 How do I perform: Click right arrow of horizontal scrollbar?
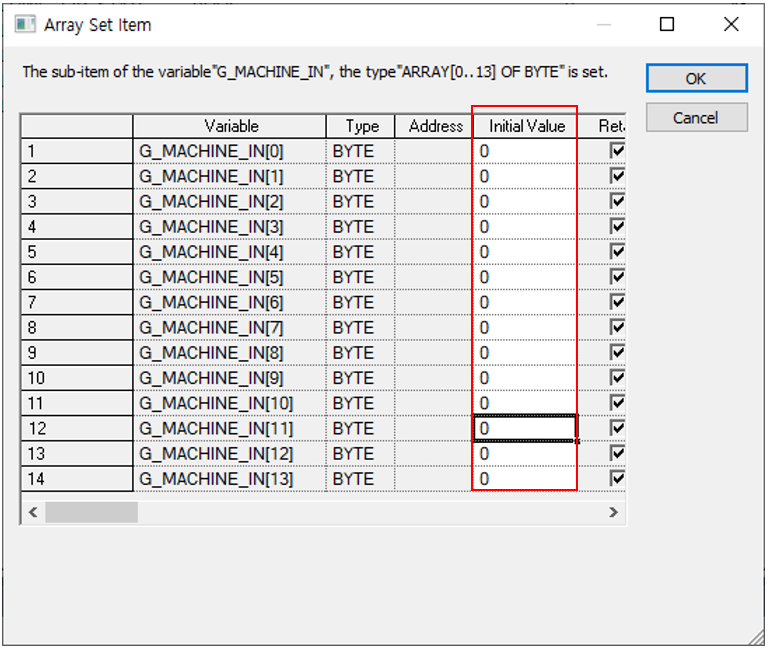tap(614, 512)
